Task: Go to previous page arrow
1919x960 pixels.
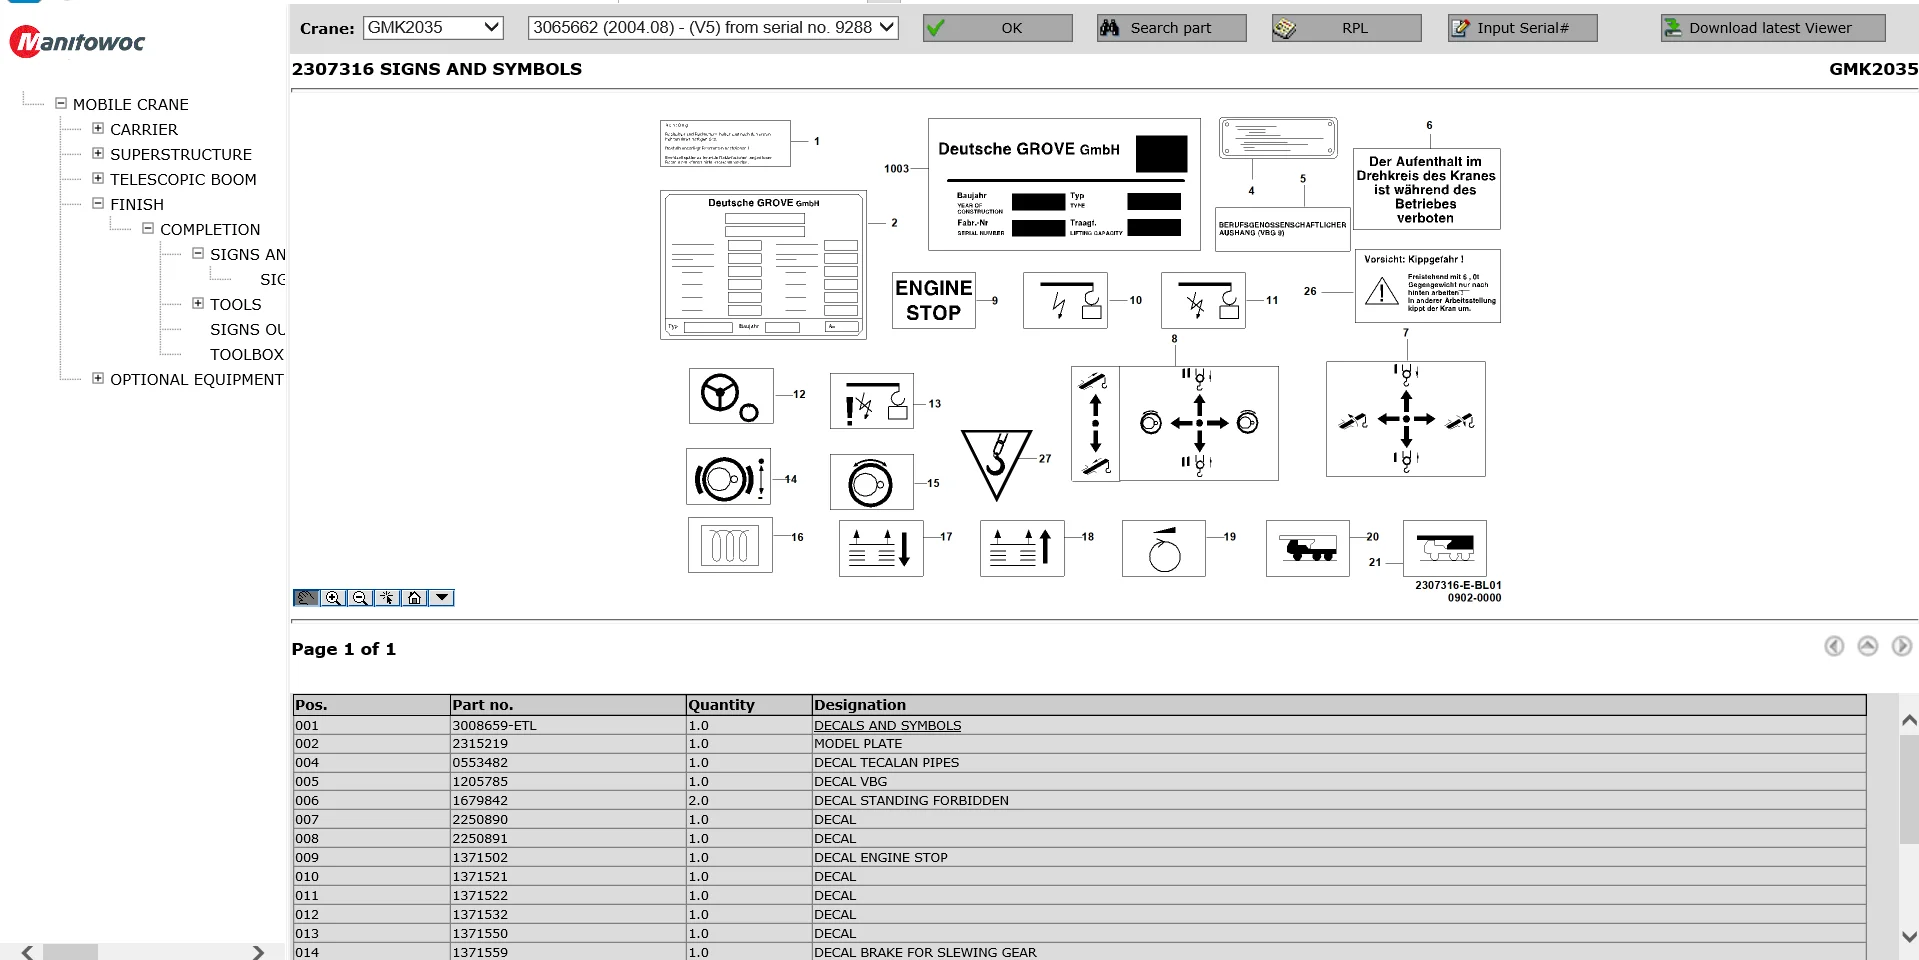Action: coord(1834,646)
